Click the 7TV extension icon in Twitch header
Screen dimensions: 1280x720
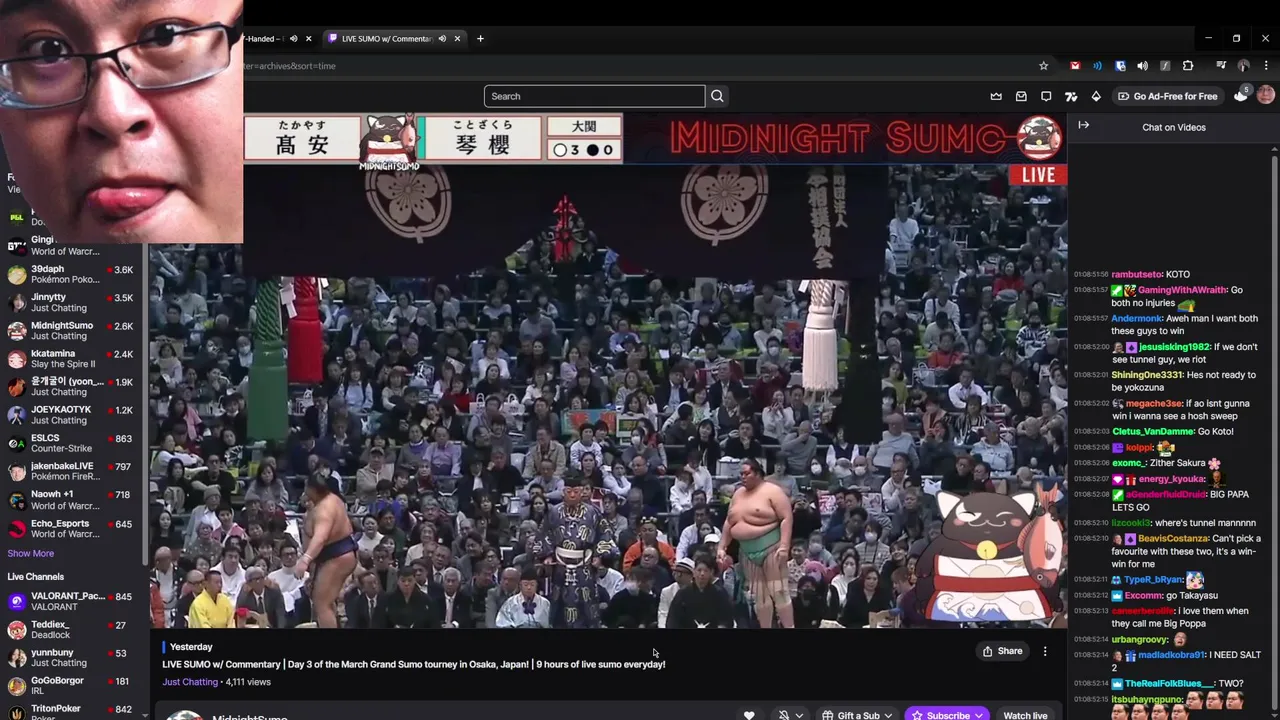point(1071,96)
